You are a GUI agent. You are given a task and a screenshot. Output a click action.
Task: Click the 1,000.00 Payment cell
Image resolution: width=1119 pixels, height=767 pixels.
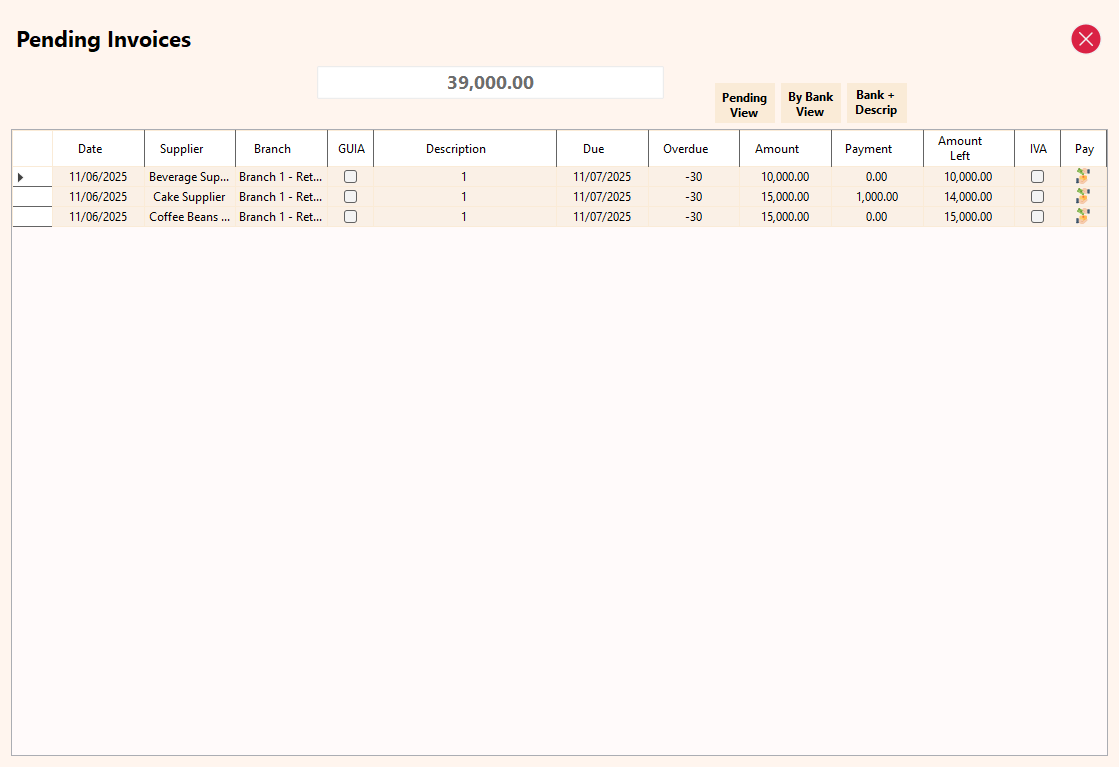877,197
